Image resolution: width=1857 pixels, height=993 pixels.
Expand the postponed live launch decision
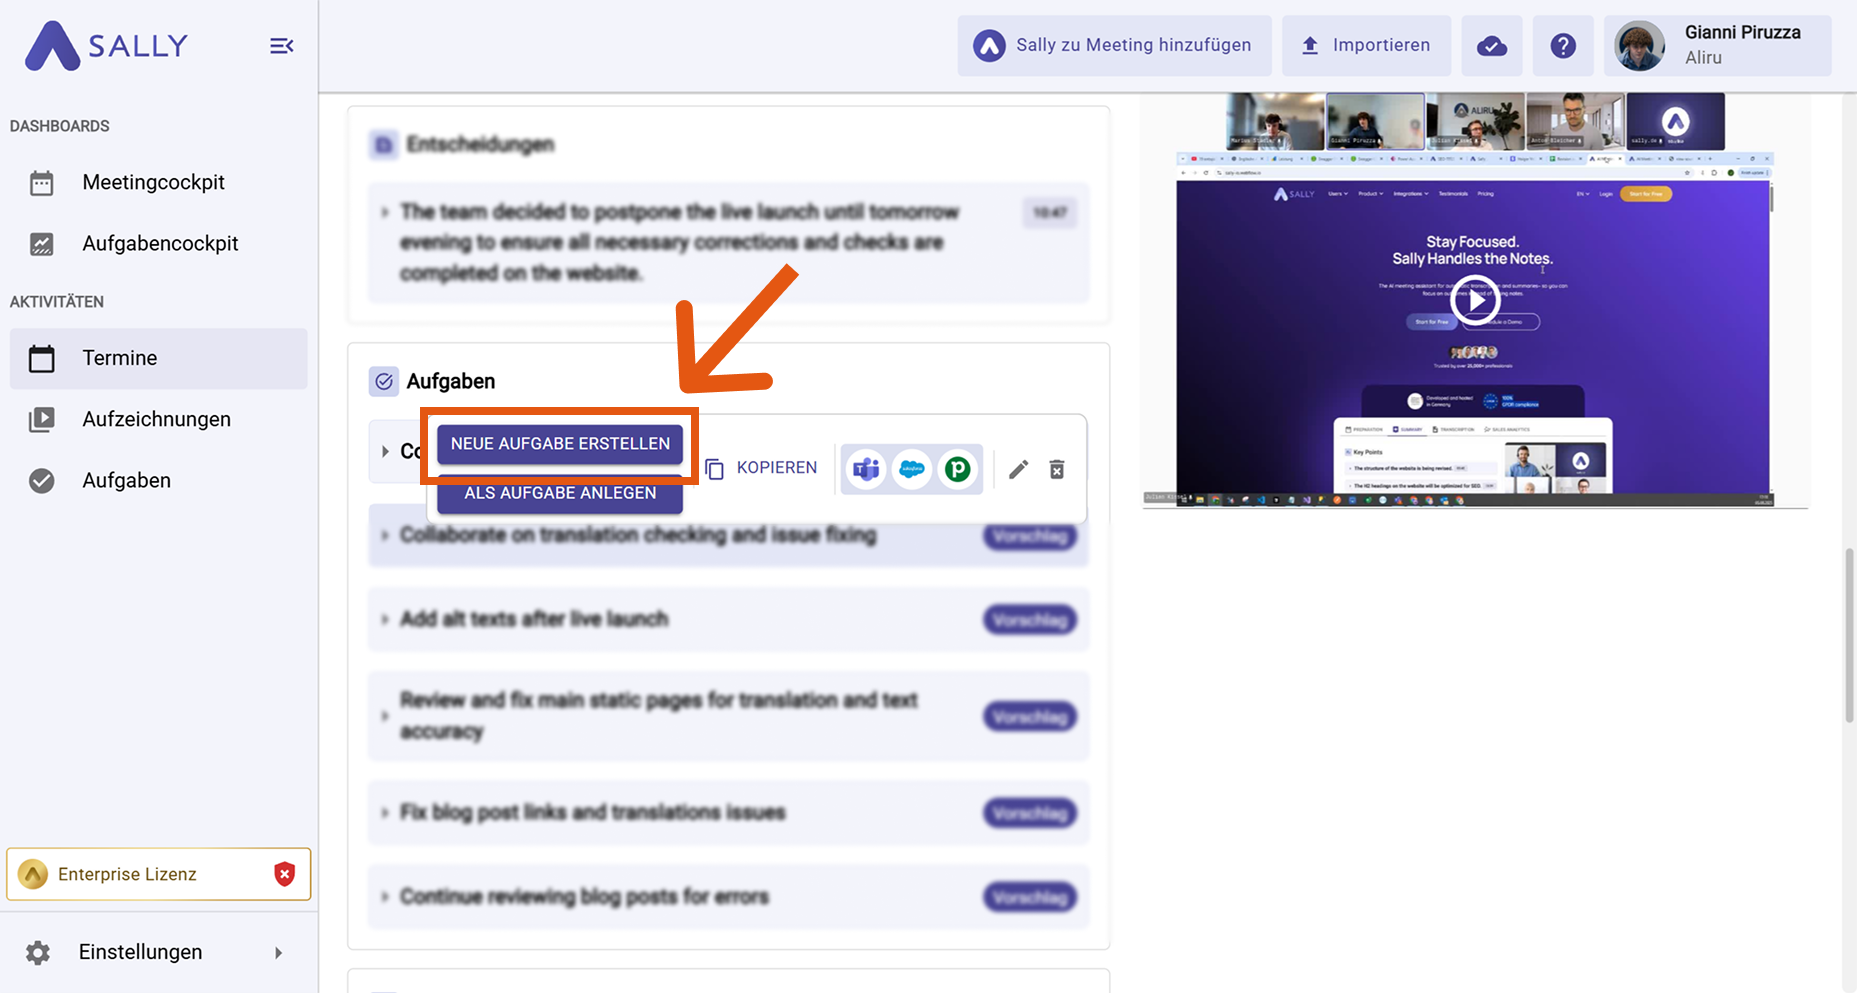(x=385, y=212)
